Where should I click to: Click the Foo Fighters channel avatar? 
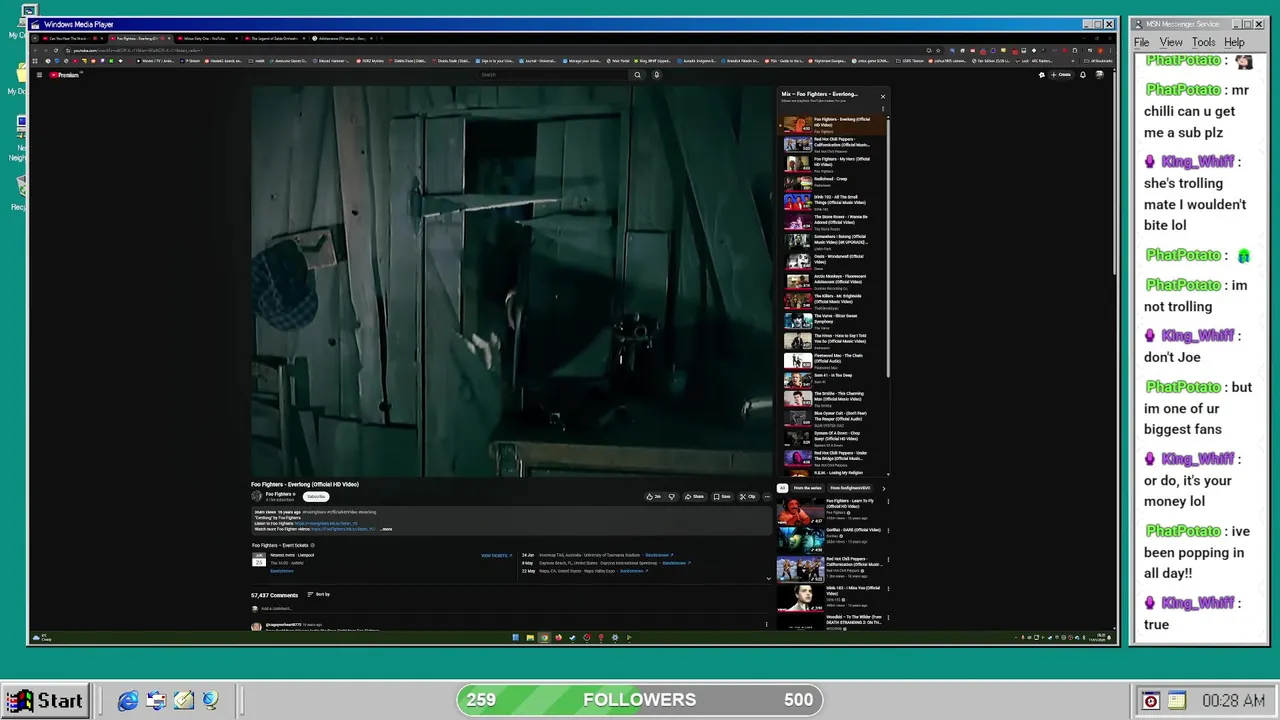[257, 496]
